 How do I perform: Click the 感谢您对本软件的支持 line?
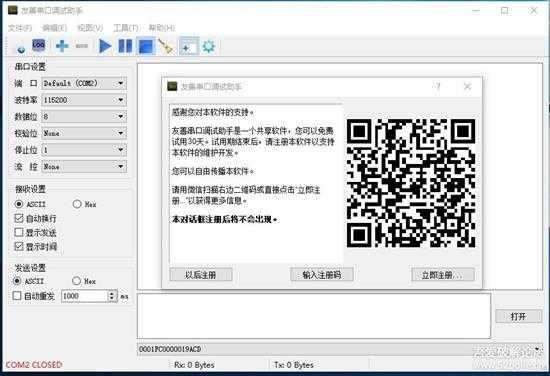[x=213, y=112]
